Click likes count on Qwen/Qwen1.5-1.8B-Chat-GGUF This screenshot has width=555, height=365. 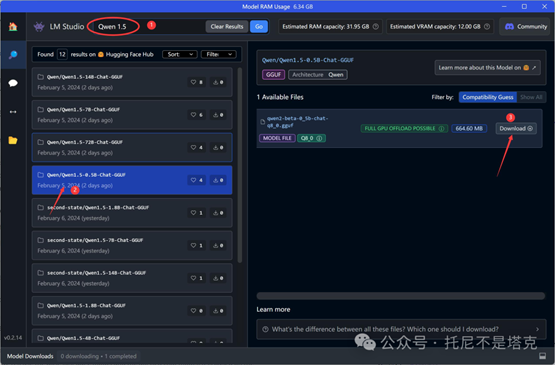197,311
